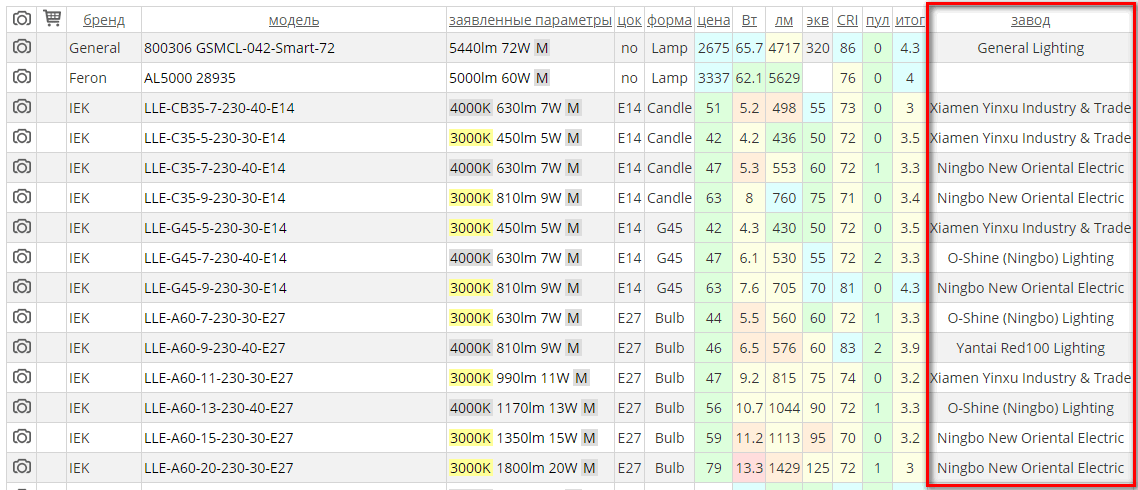Open photo for LLE-C35-7-230-40-E14

(x=22, y=168)
